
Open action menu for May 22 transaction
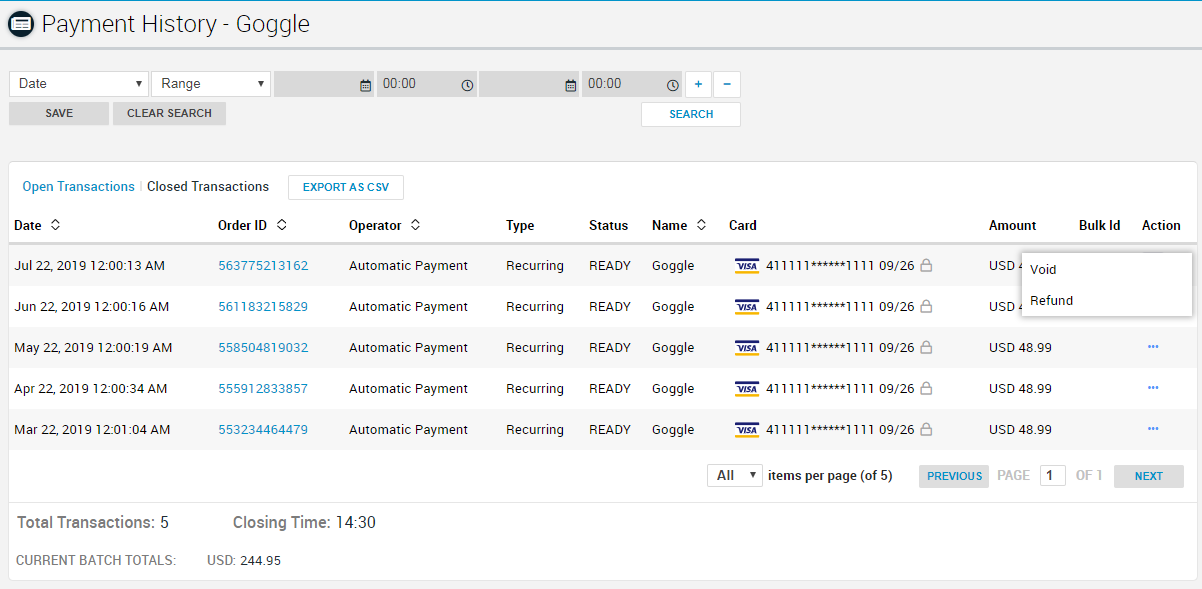1153,347
